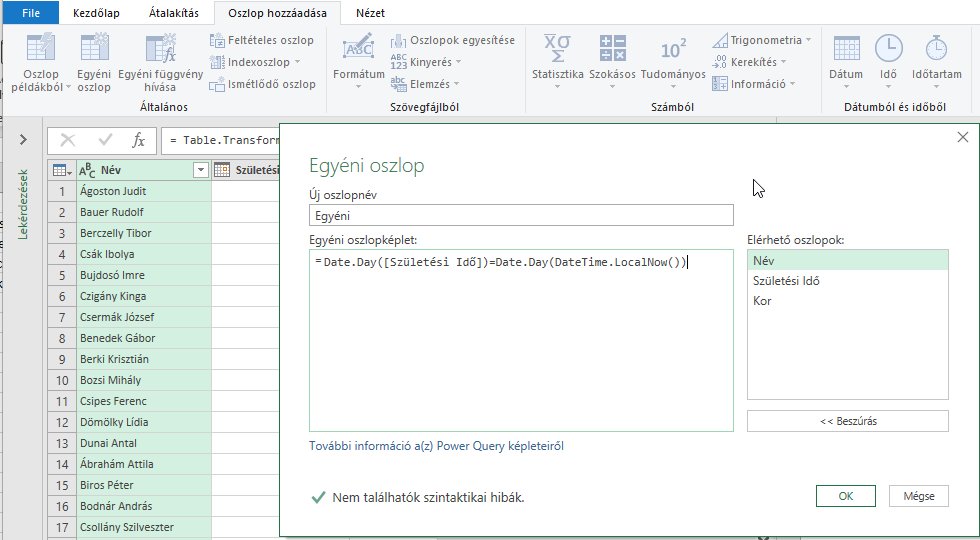
Task: Click the cell Czigány Kinga
Action: point(144,296)
